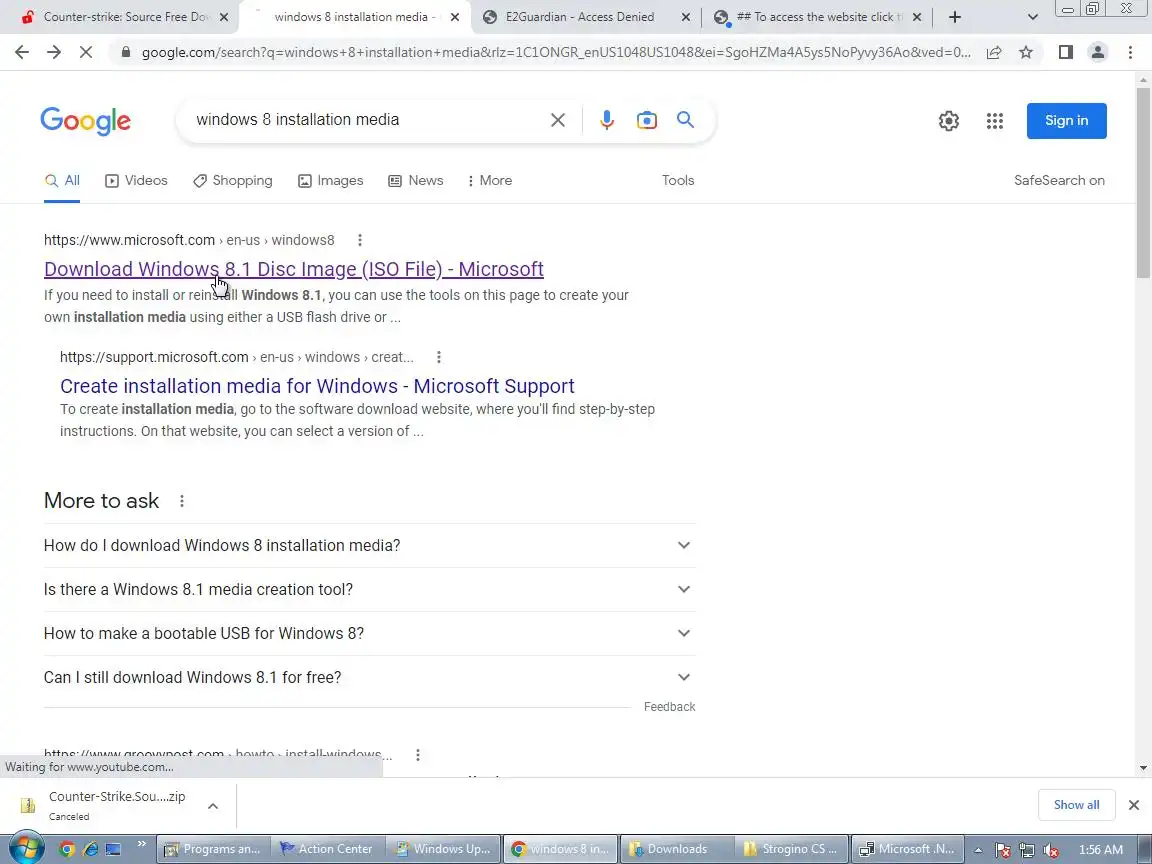The image size is (1152, 864).
Task: Select the Shopping search filter
Action: click(x=233, y=181)
